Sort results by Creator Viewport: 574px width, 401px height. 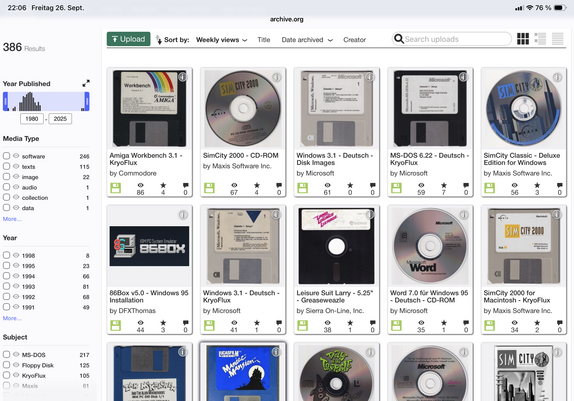tap(354, 40)
